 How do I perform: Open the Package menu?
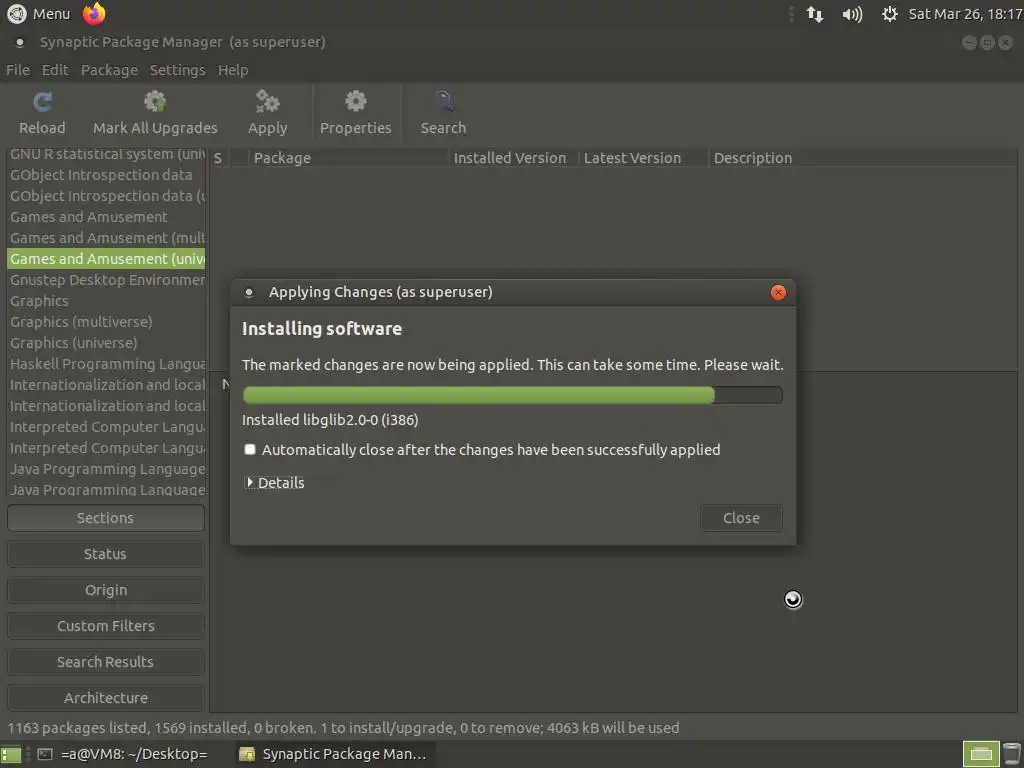coord(109,70)
